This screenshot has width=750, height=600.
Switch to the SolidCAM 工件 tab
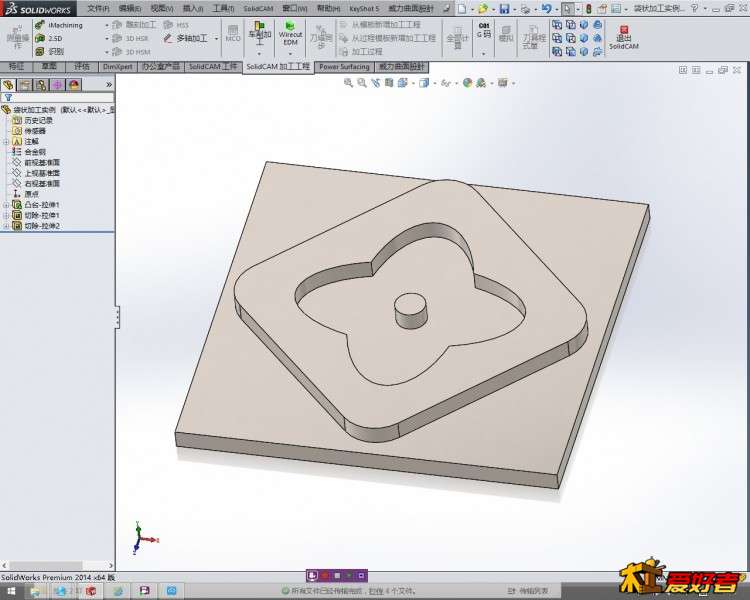coord(213,67)
